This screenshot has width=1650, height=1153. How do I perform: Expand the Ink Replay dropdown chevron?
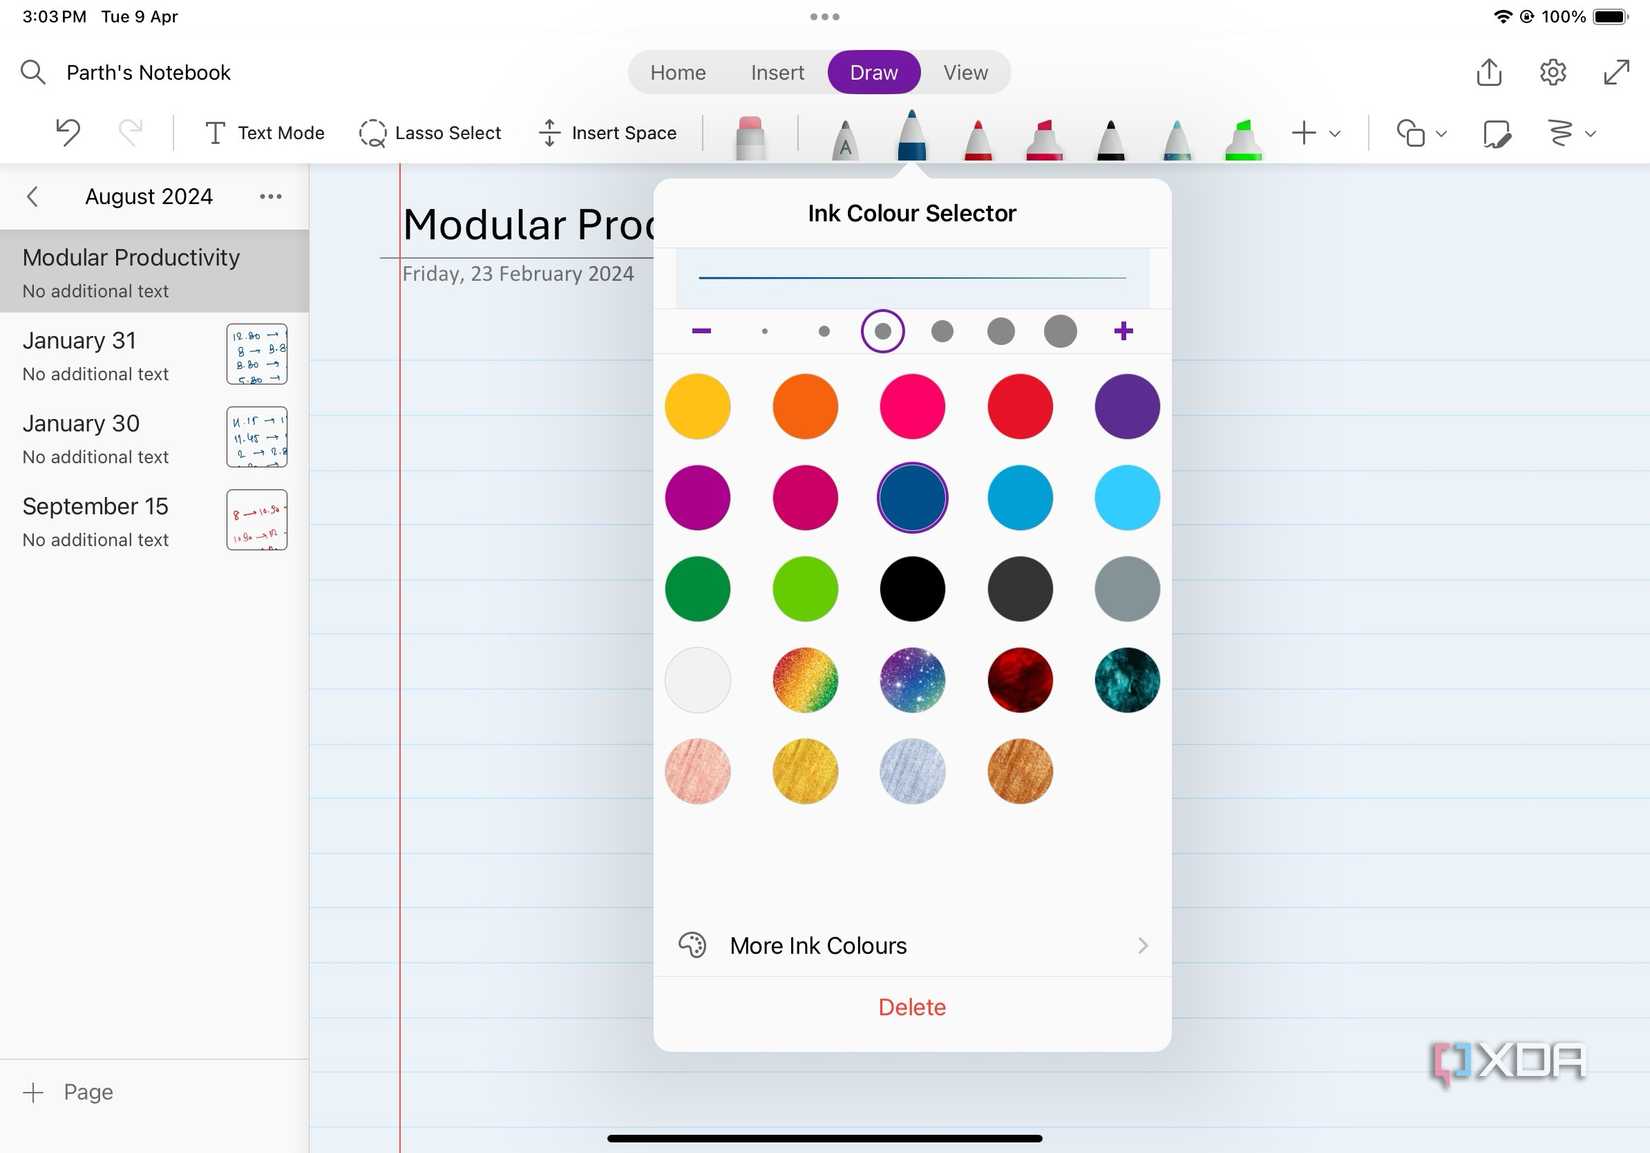1588,133
